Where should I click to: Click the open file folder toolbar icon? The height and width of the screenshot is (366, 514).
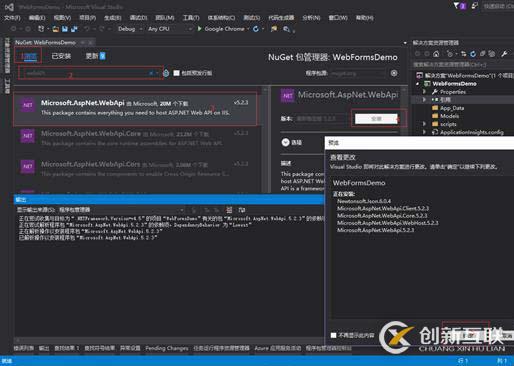[x=56, y=29]
